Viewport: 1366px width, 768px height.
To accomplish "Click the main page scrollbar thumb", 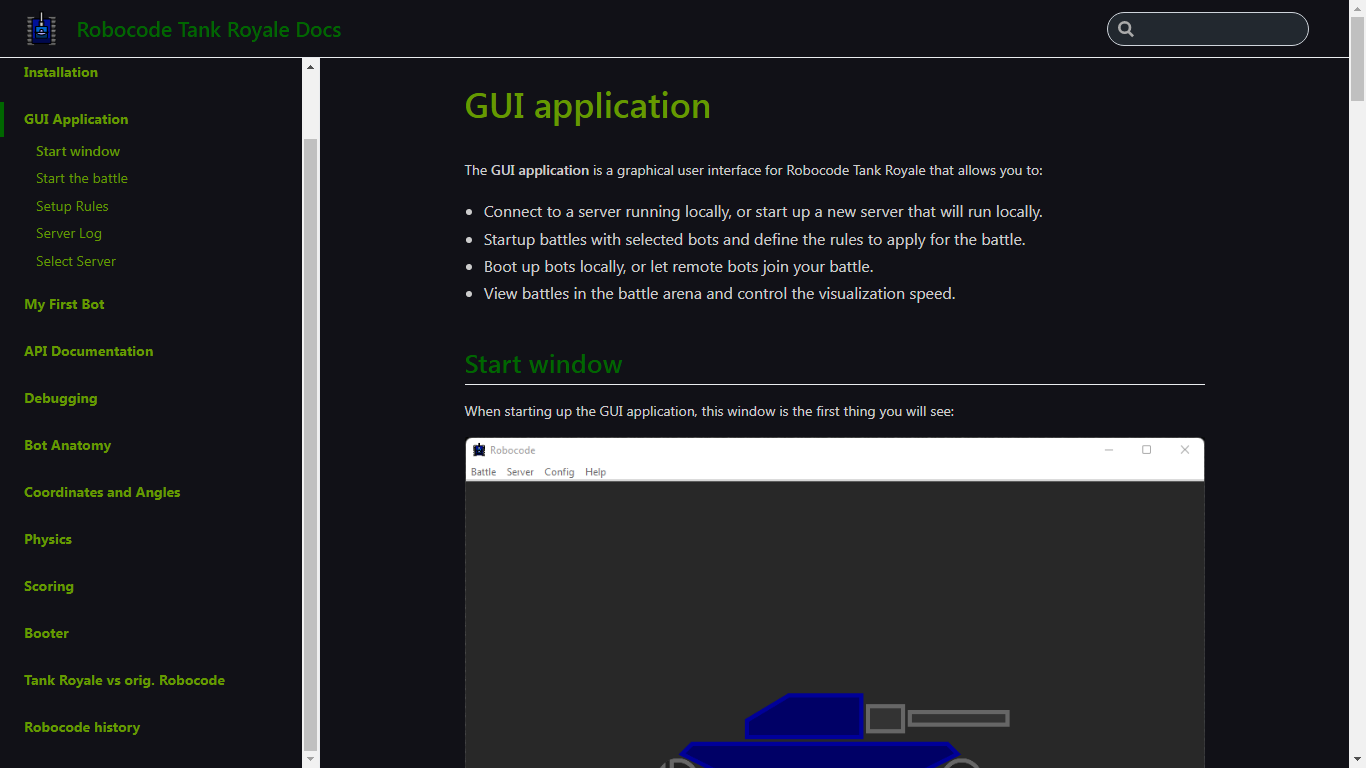I will click(1357, 59).
